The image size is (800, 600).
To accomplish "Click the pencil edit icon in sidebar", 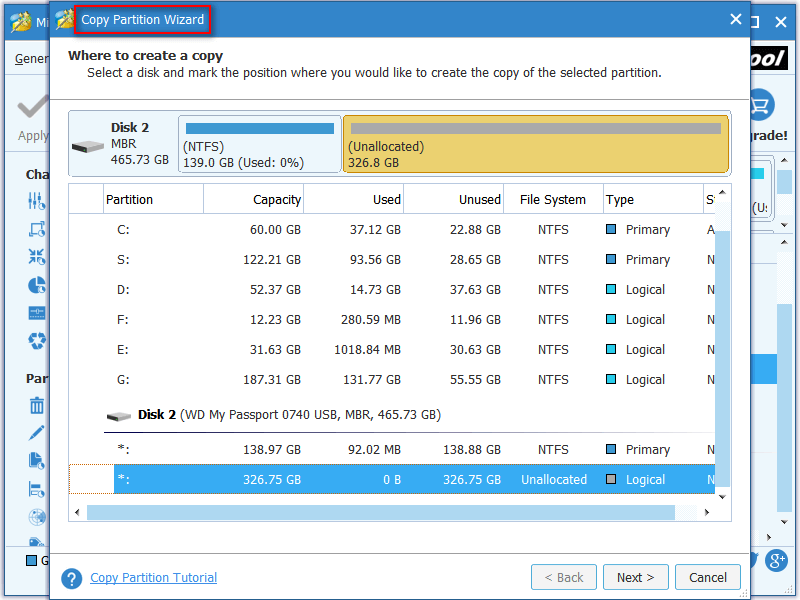I will pyautogui.click(x=37, y=433).
